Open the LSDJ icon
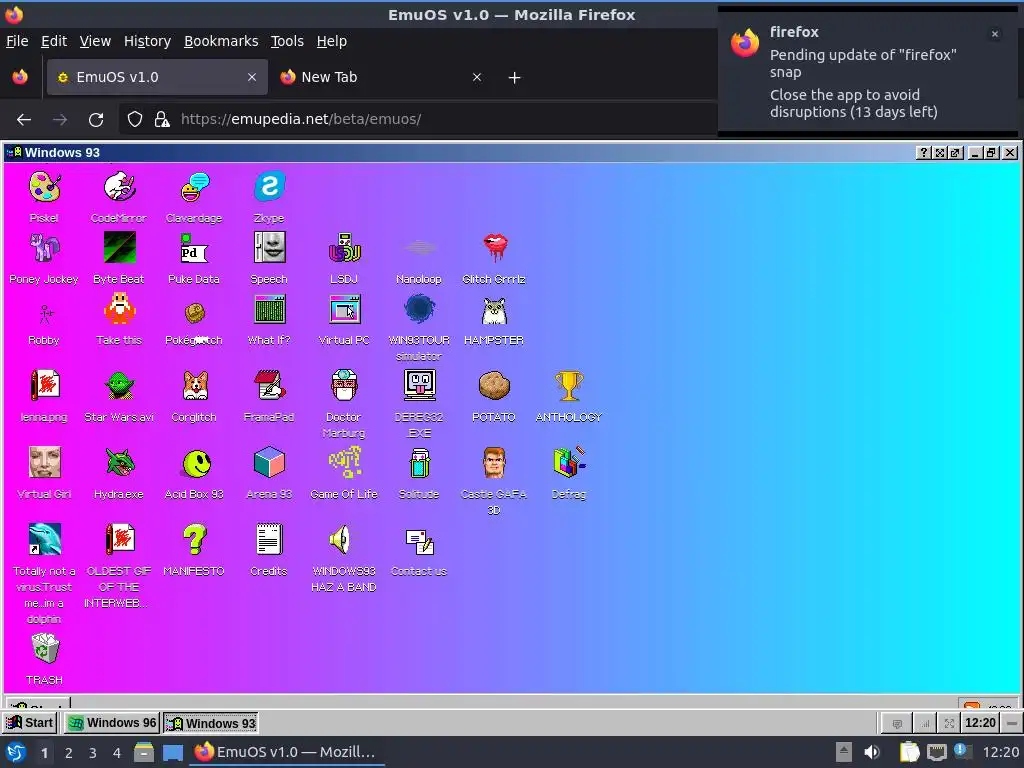Image resolution: width=1024 pixels, height=768 pixels. click(344, 248)
